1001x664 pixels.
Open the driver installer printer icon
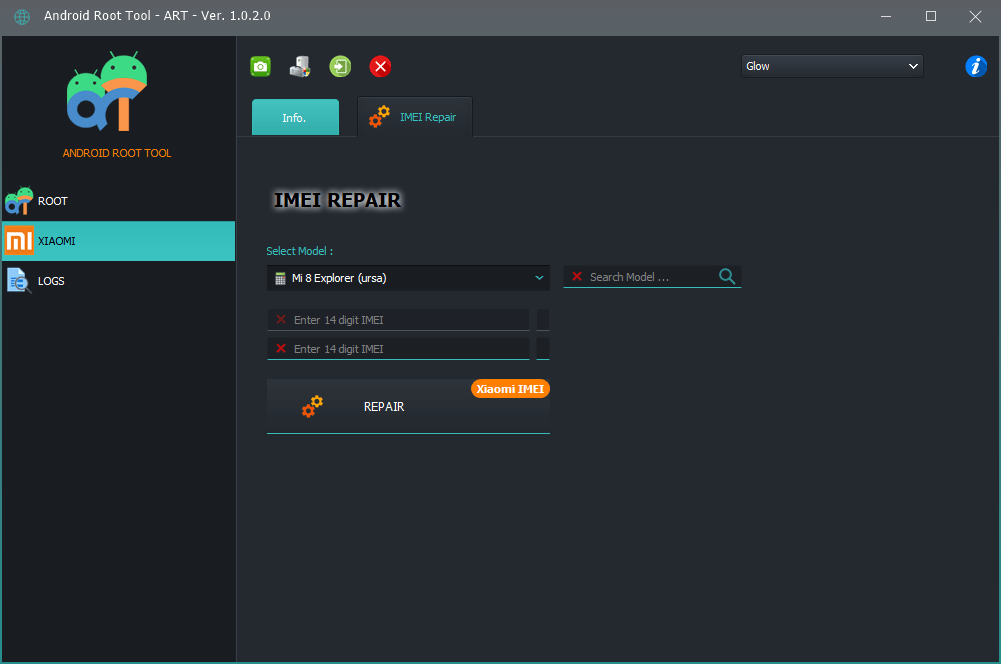pos(300,66)
